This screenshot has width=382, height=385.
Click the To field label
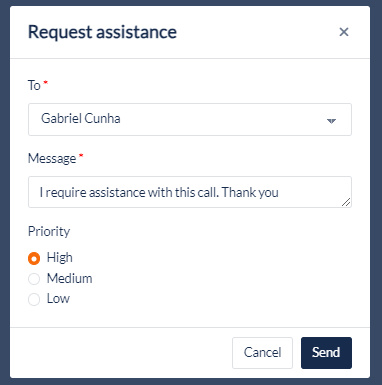click(34, 85)
